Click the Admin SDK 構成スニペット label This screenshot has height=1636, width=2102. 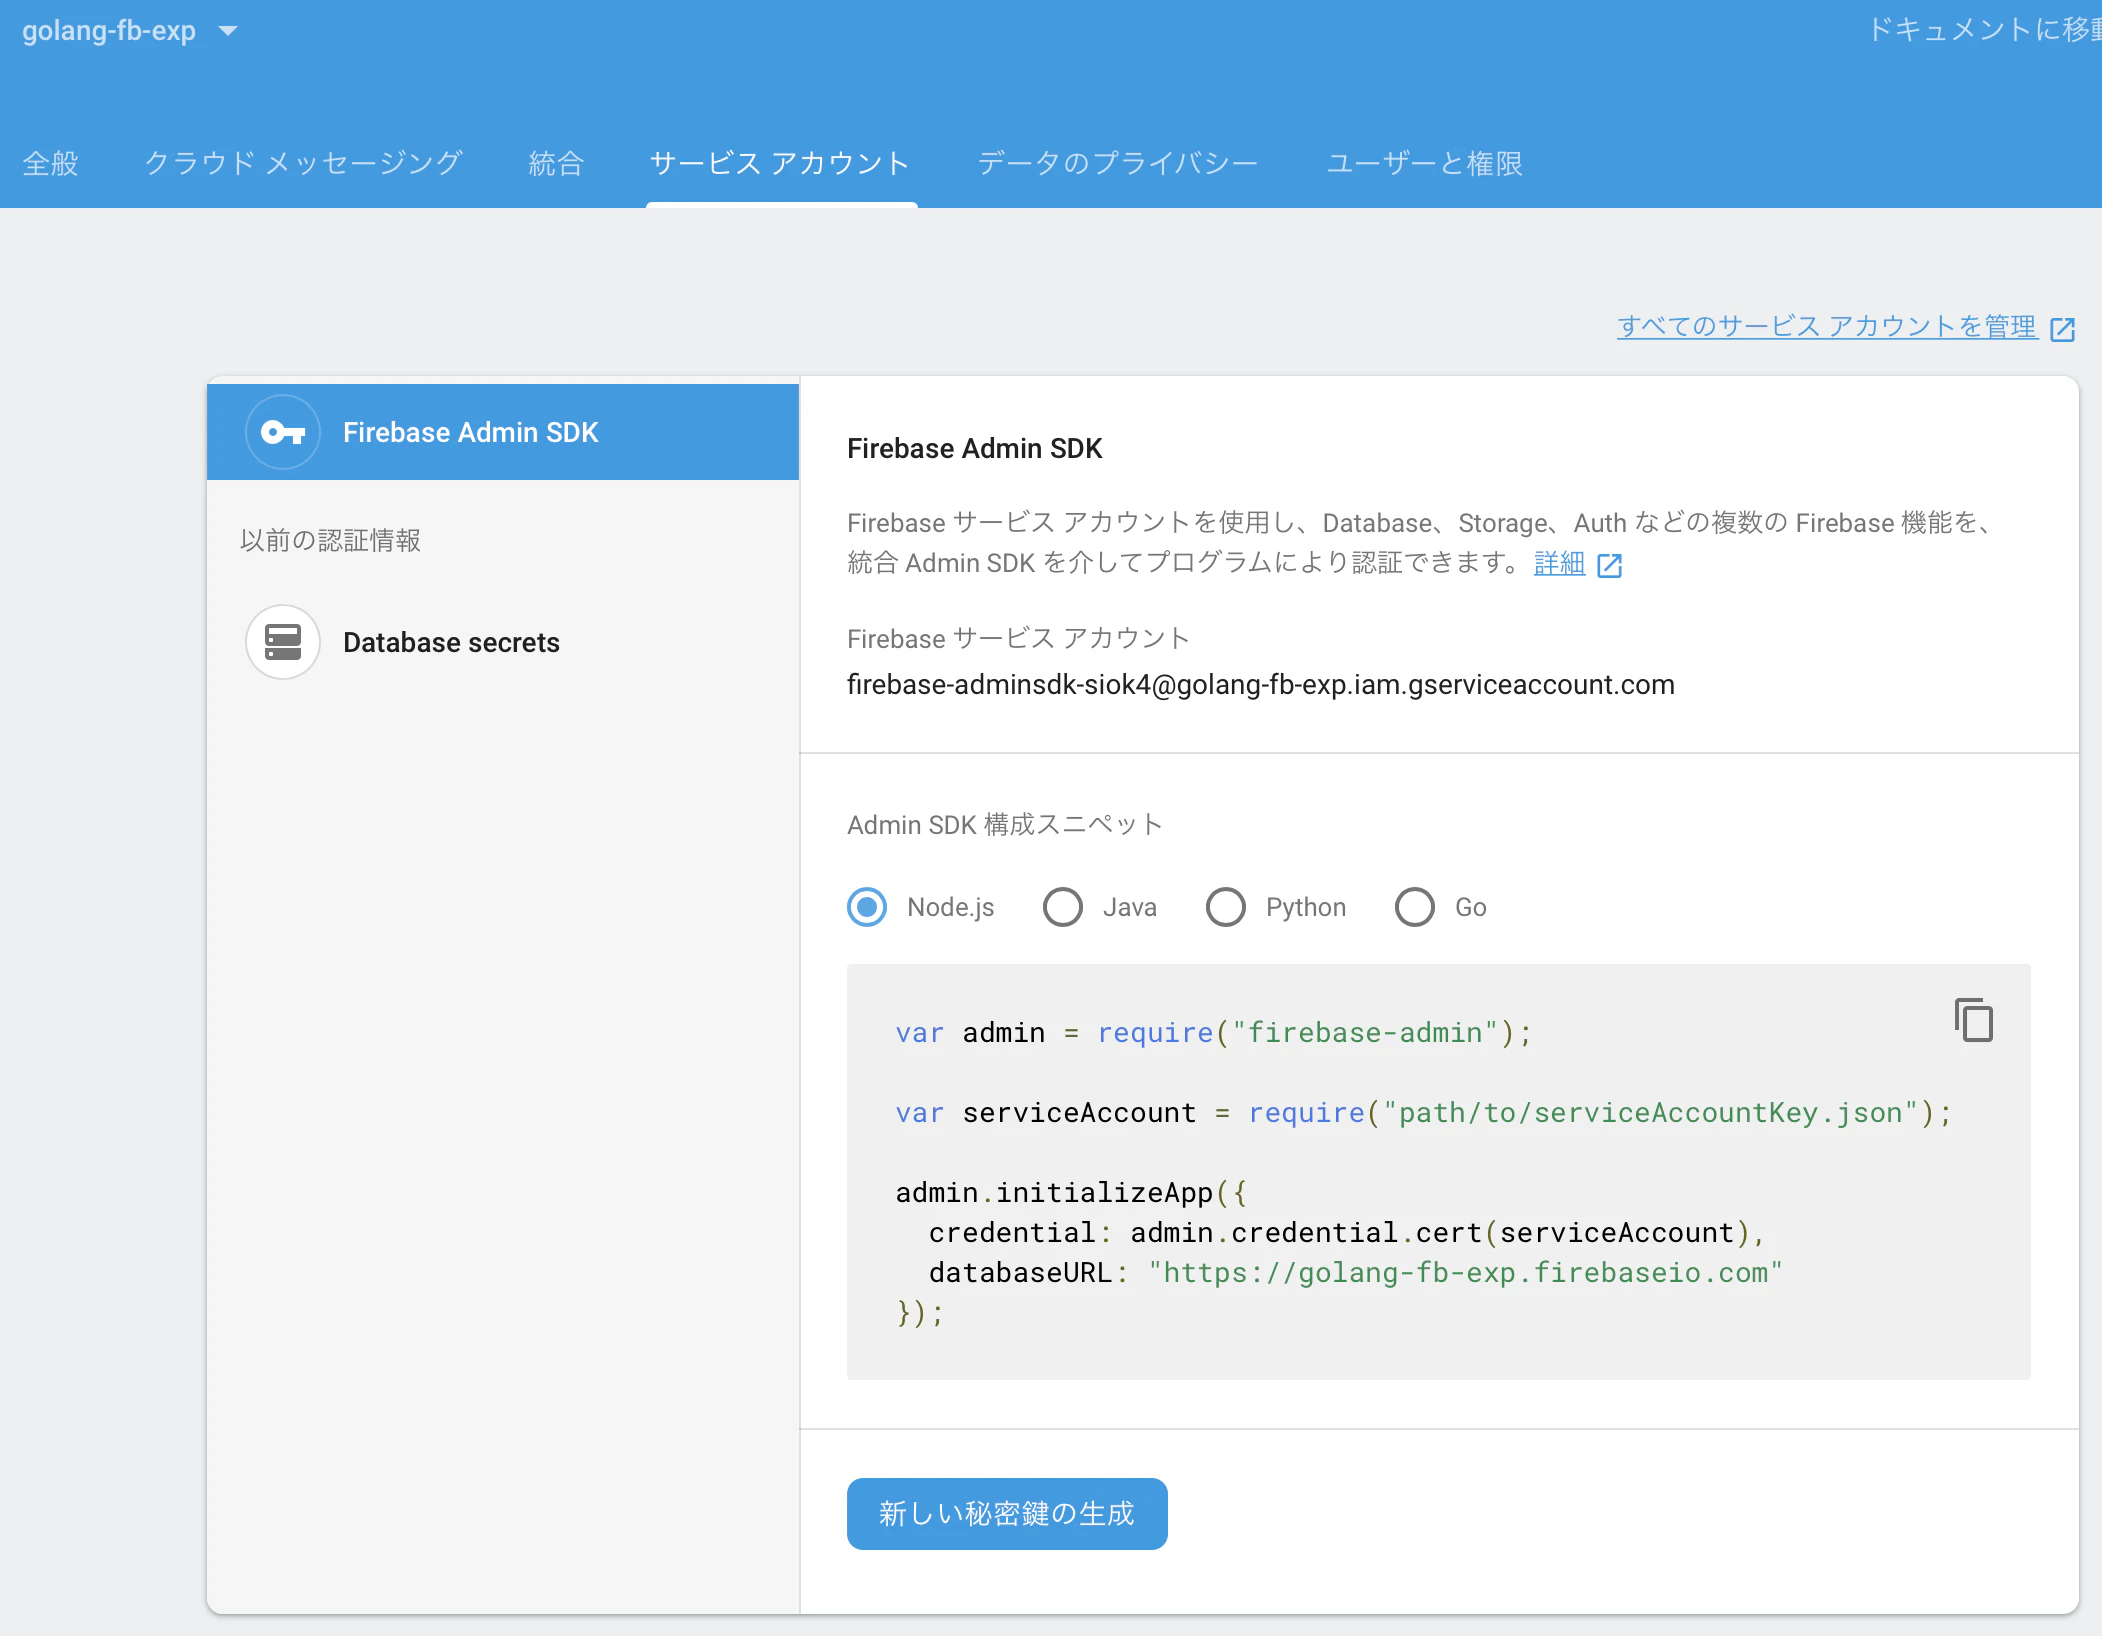[1005, 825]
